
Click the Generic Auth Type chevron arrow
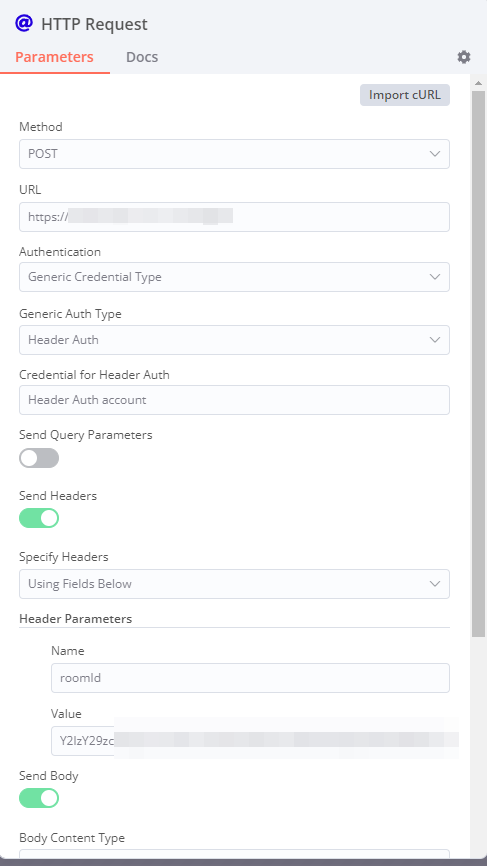pyautogui.click(x=435, y=340)
